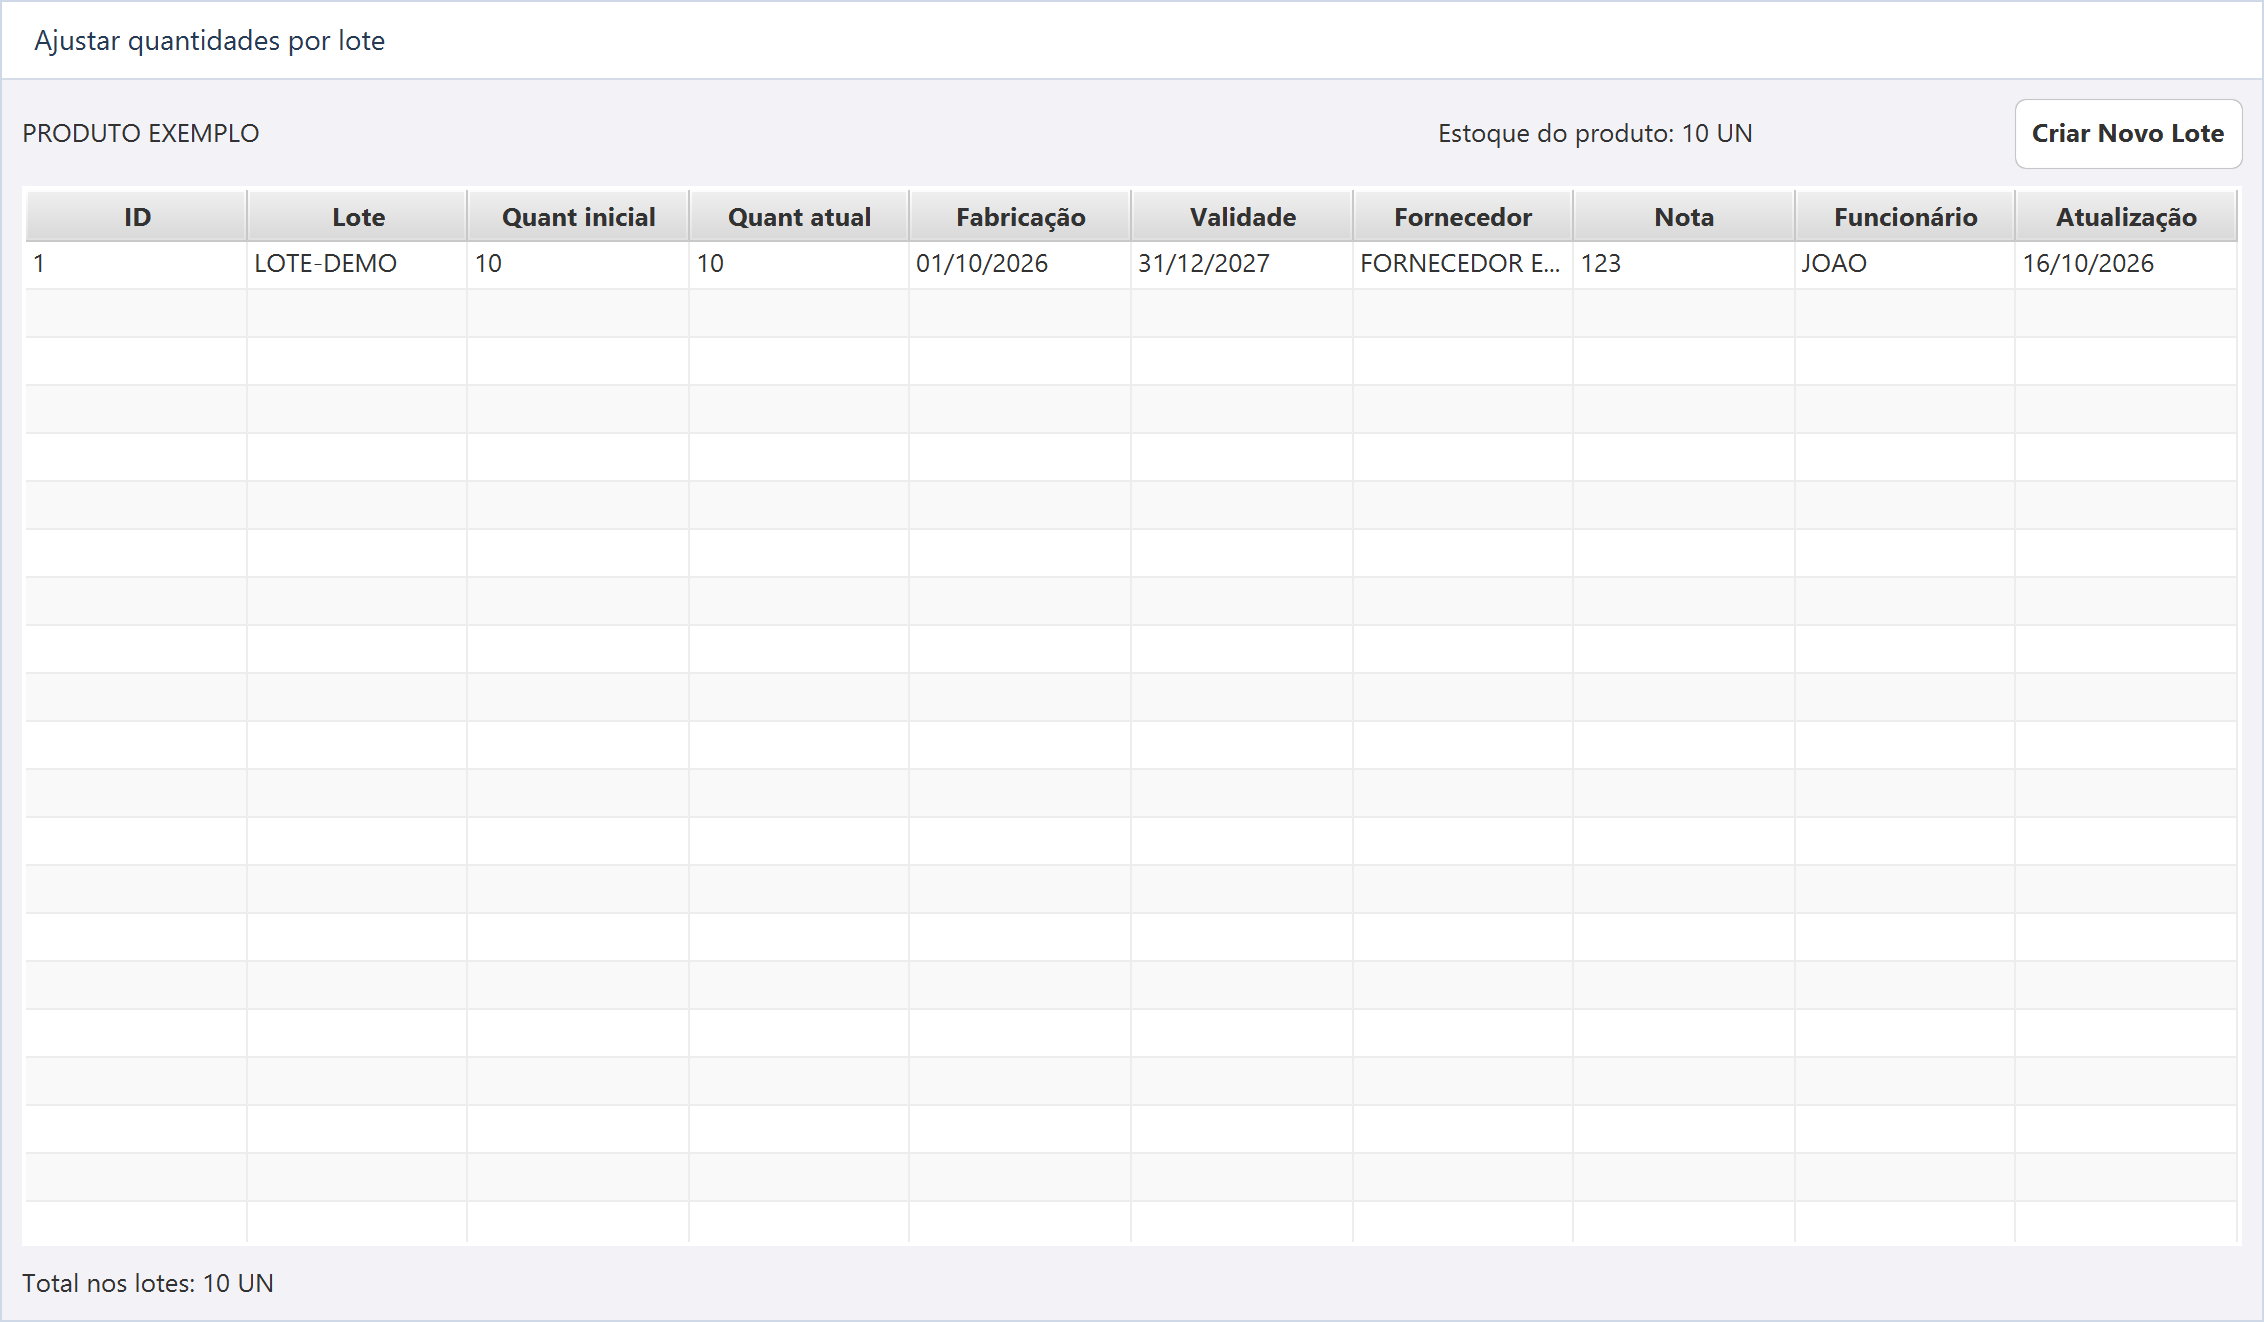Select the LOTE-DEMO cell
Screen dimensions: 2264x1322
point(358,264)
